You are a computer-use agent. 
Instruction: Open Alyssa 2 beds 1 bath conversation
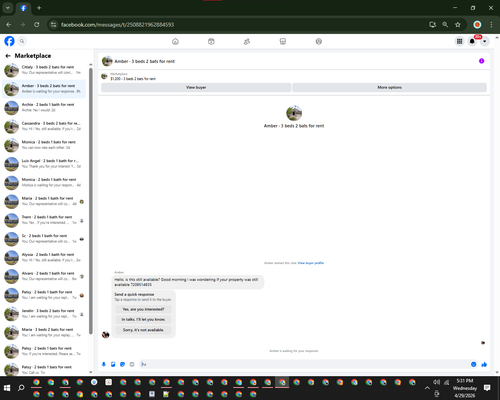(x=44, y=257)
